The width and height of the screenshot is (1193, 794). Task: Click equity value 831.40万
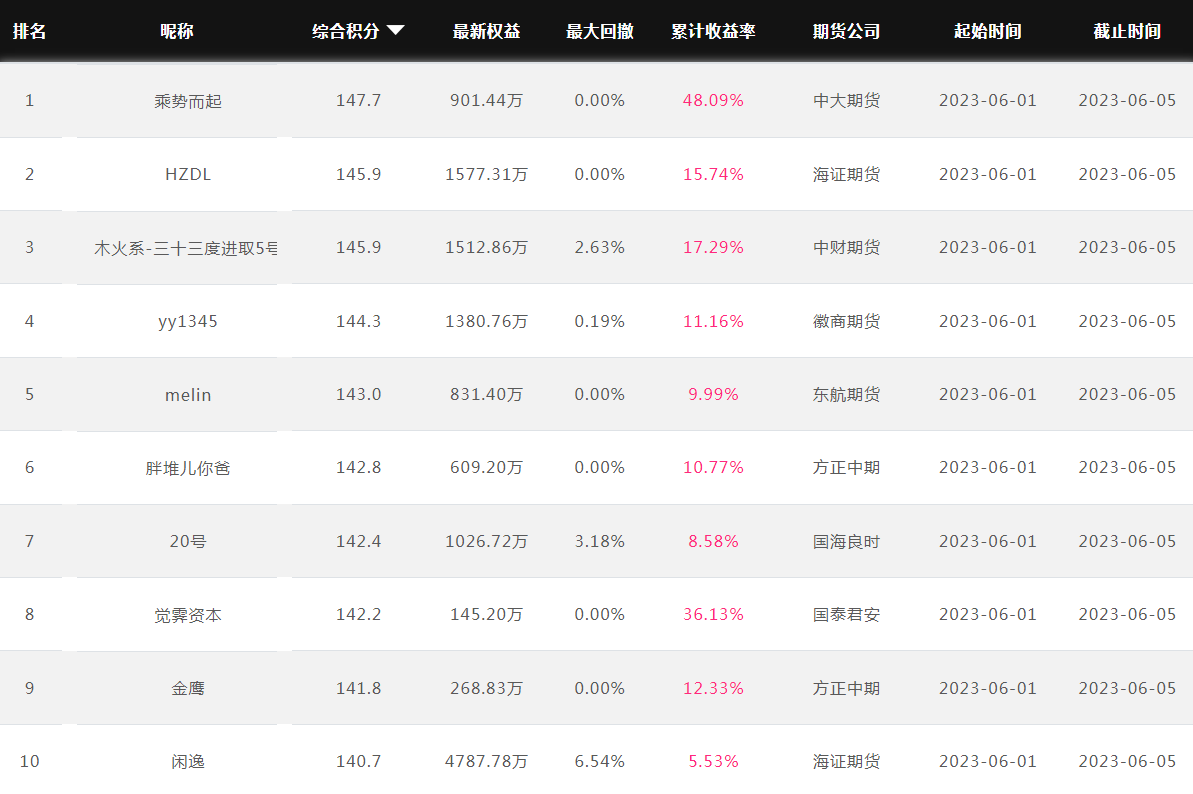(486, 394)
